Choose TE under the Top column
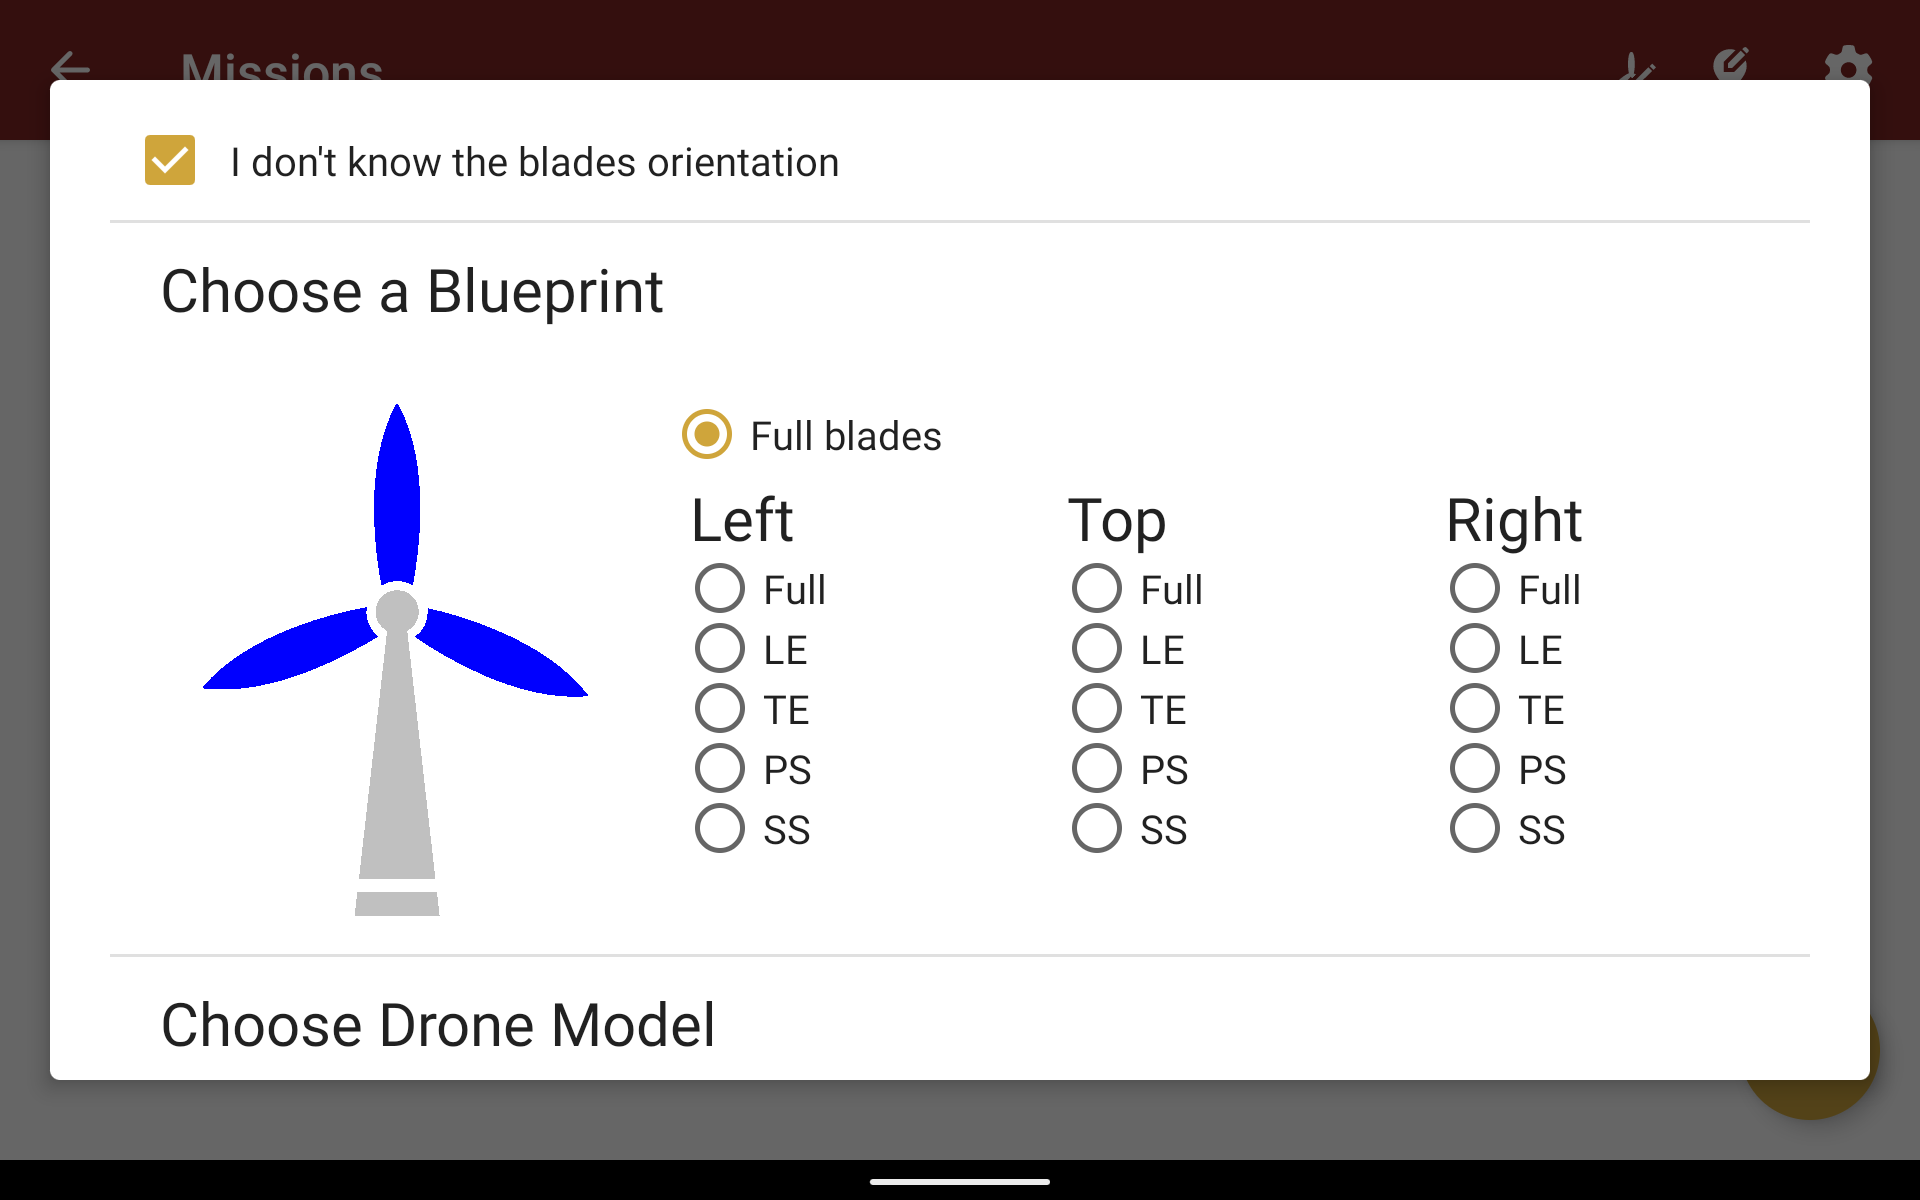This screenshot has width=1920, height=1200. click(x=1097, y=708)
